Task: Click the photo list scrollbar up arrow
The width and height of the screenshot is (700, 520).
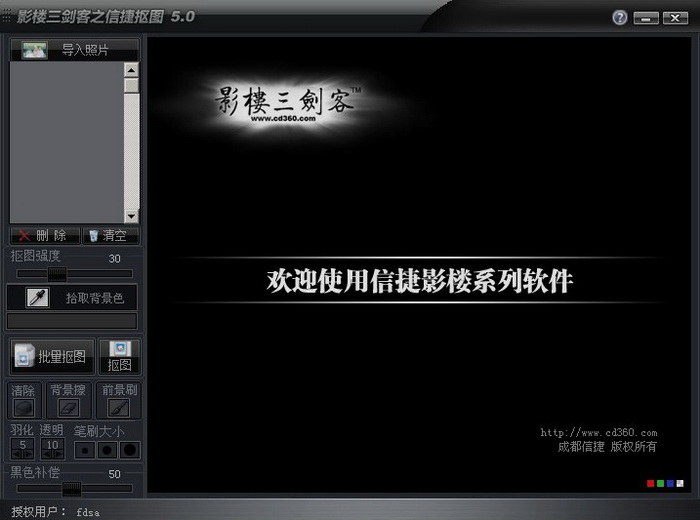Action: pos(131,70)
